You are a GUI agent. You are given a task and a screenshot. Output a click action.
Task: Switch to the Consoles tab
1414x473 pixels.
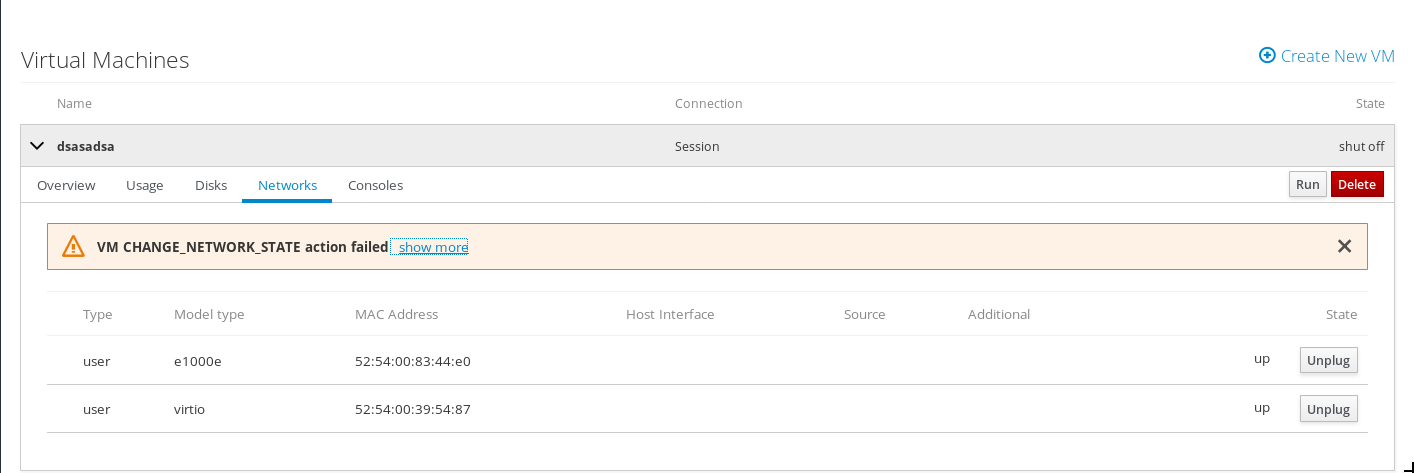click(x=375, y=185)
